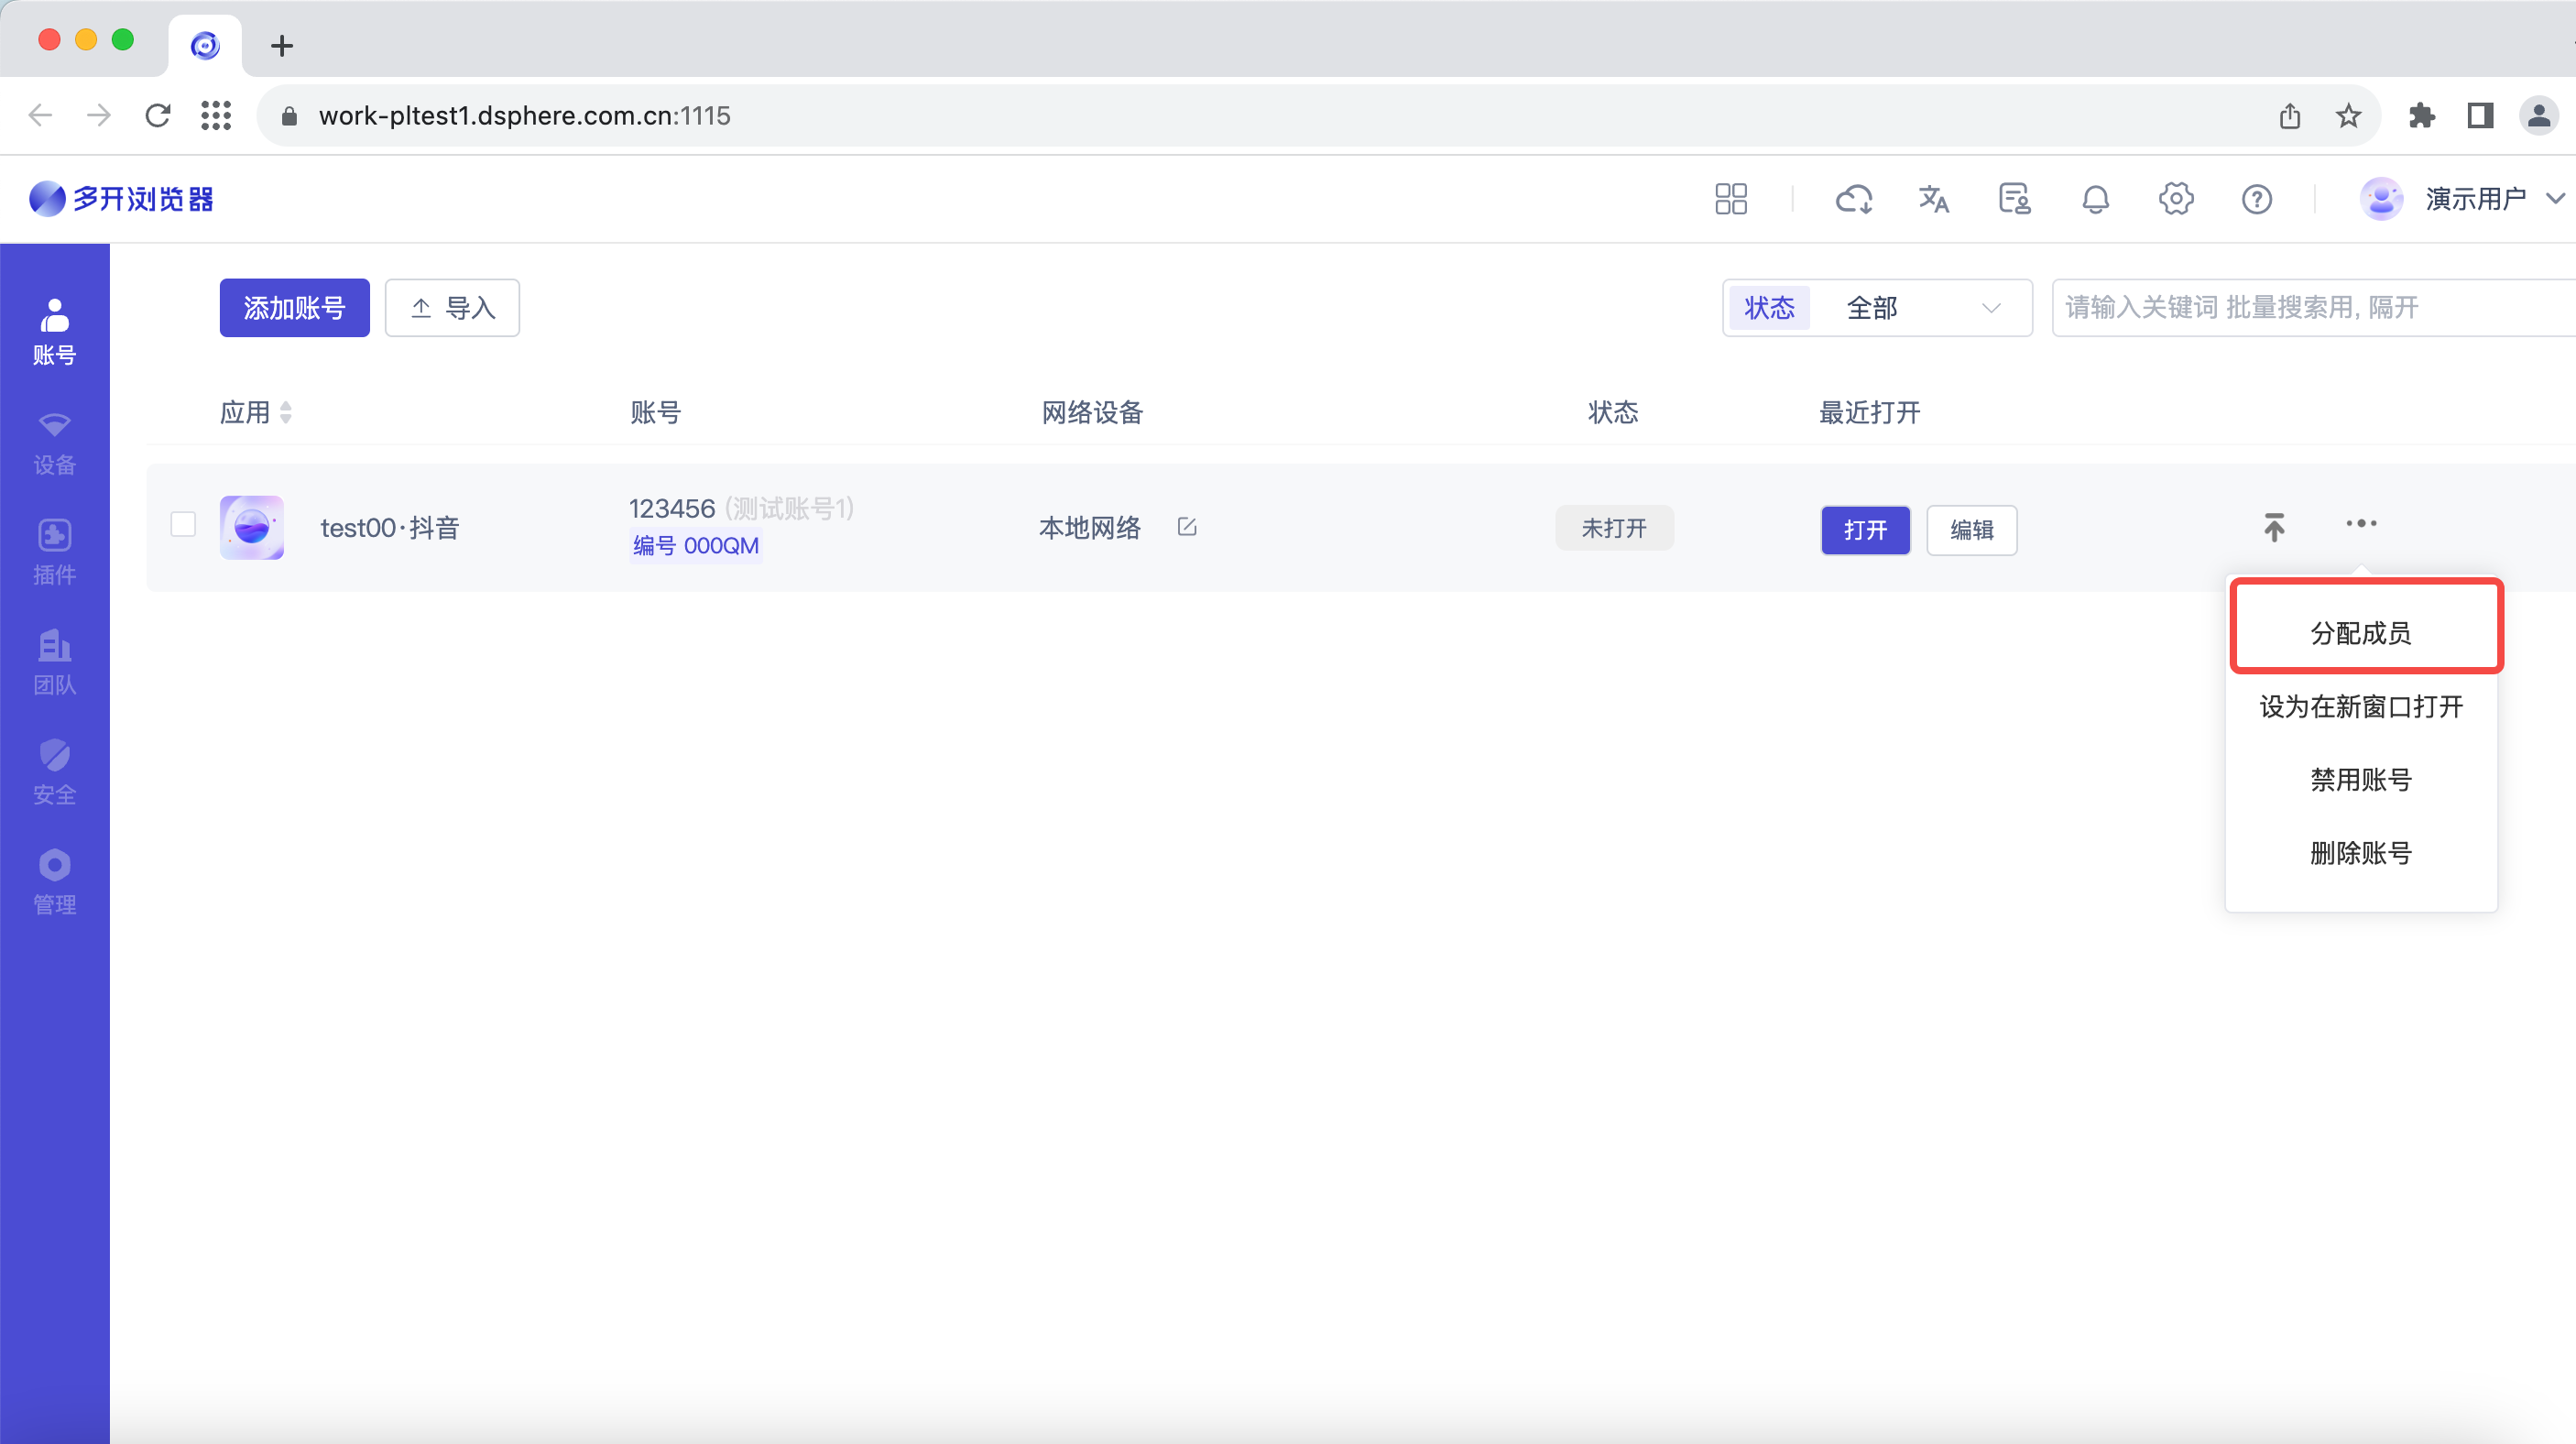Click the document user icon in header
The width and height of the screenshot is (2576, 1444).
pyautogui.click(x=2014, y=199)
